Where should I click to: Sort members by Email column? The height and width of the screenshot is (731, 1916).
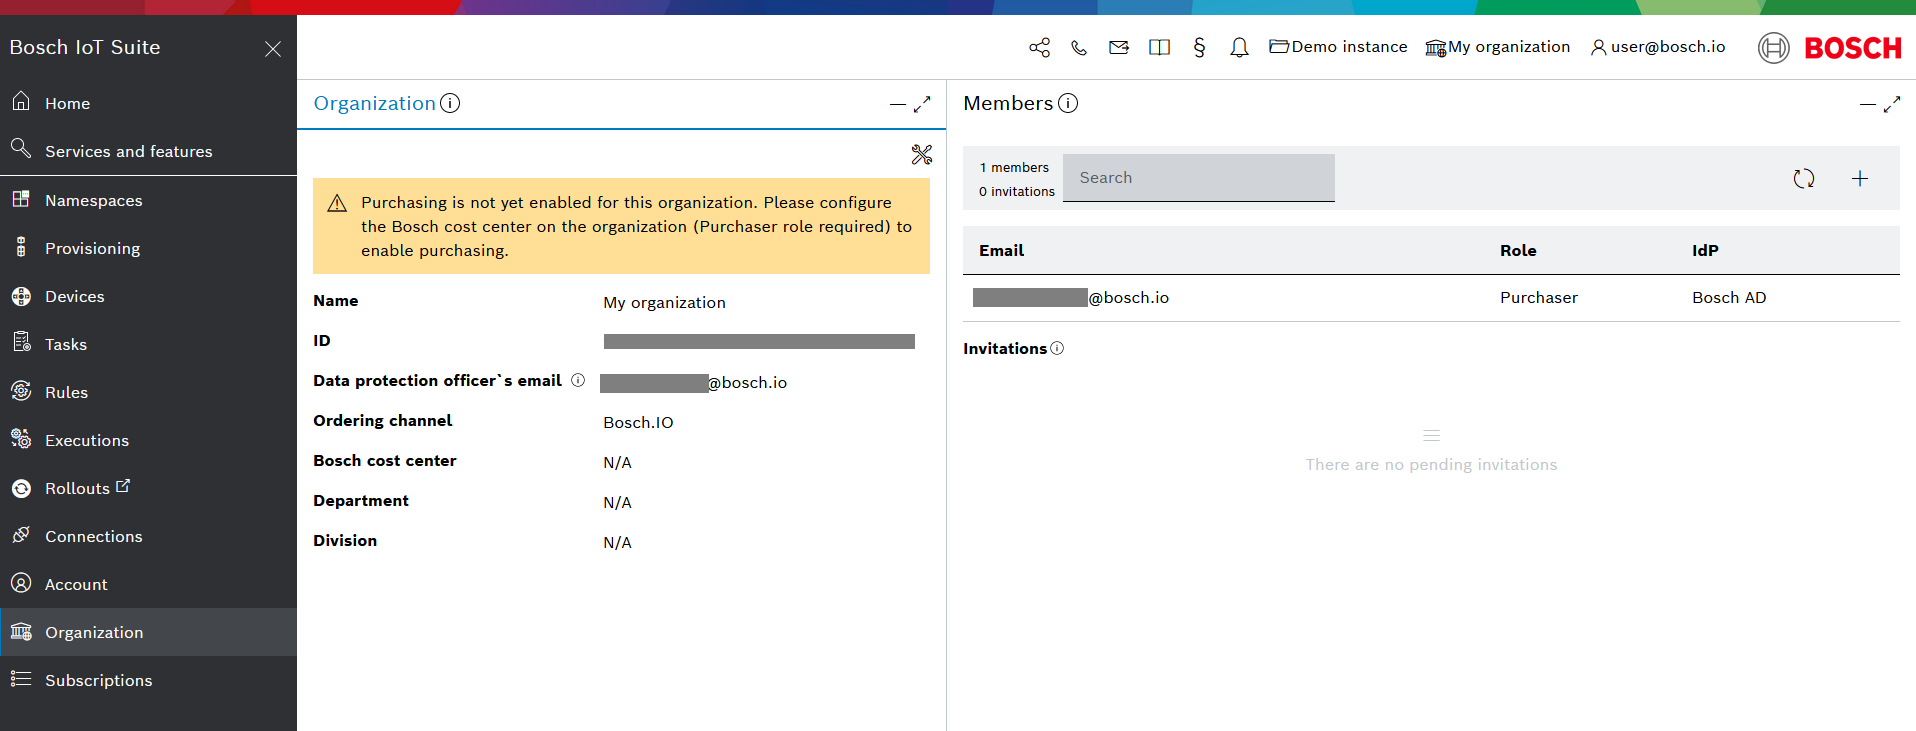(1001, 251)
